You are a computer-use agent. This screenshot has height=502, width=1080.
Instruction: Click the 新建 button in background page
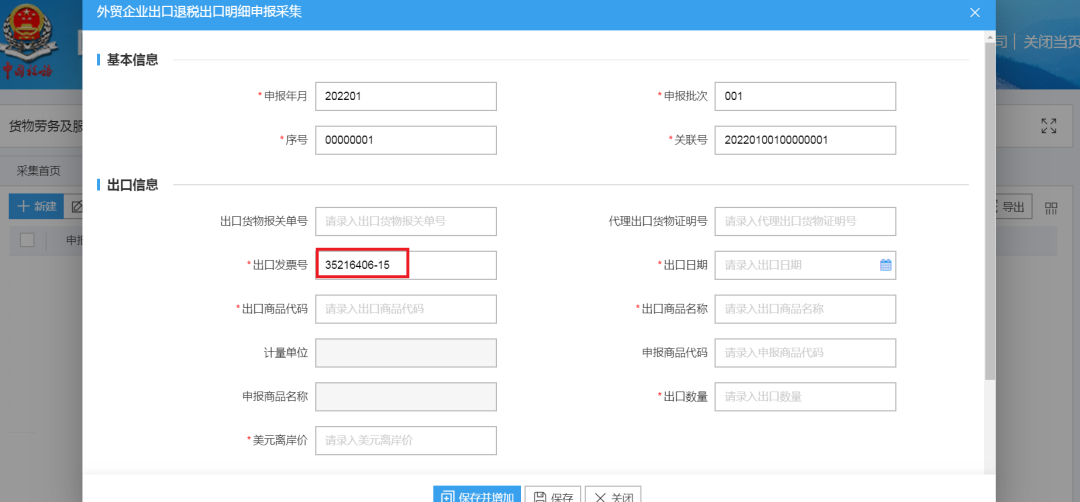tap(36, 207)
